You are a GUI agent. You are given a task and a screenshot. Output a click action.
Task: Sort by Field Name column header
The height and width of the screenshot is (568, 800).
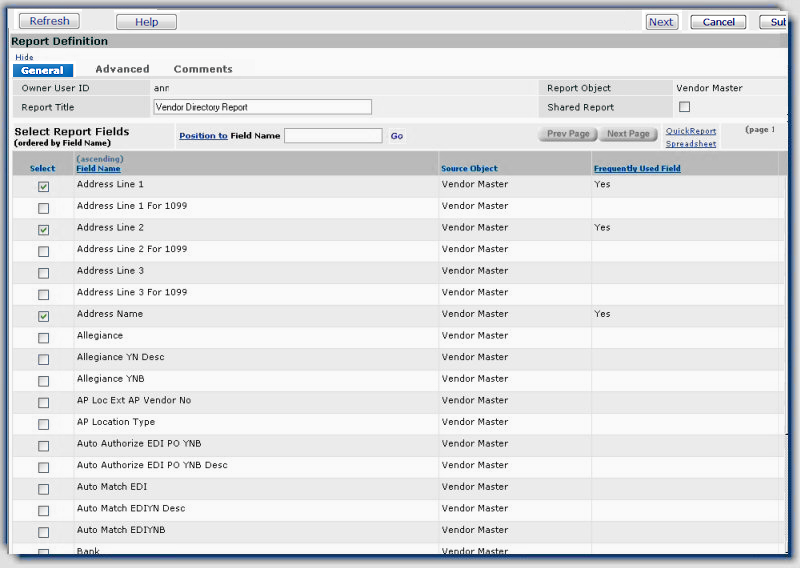click(x=98, y=169)
